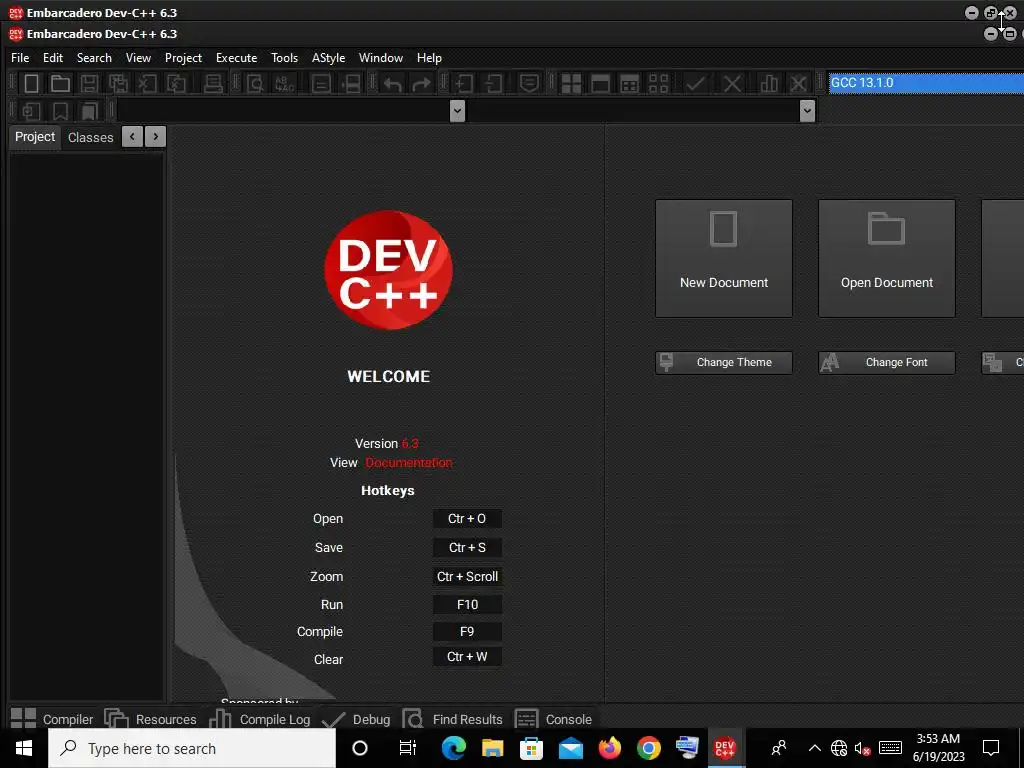Image resolution: width=1024 pixels, height=768 pixels.
Task: Click the Compile four-squares toolbar icon
Action: tap(571, 84)
